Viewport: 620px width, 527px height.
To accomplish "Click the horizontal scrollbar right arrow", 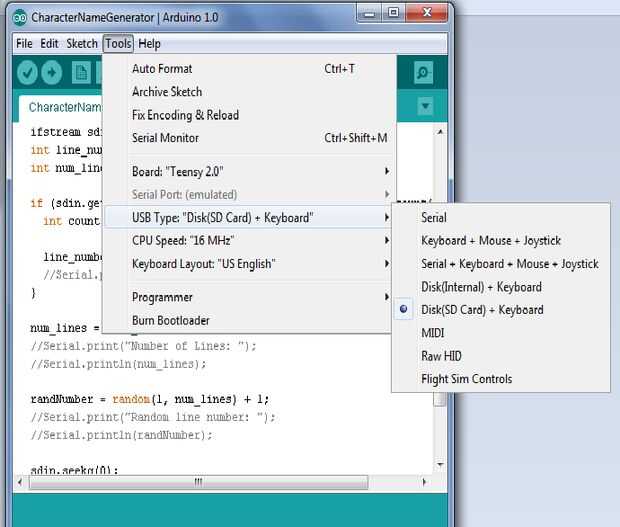I will (x=424, y=482).
